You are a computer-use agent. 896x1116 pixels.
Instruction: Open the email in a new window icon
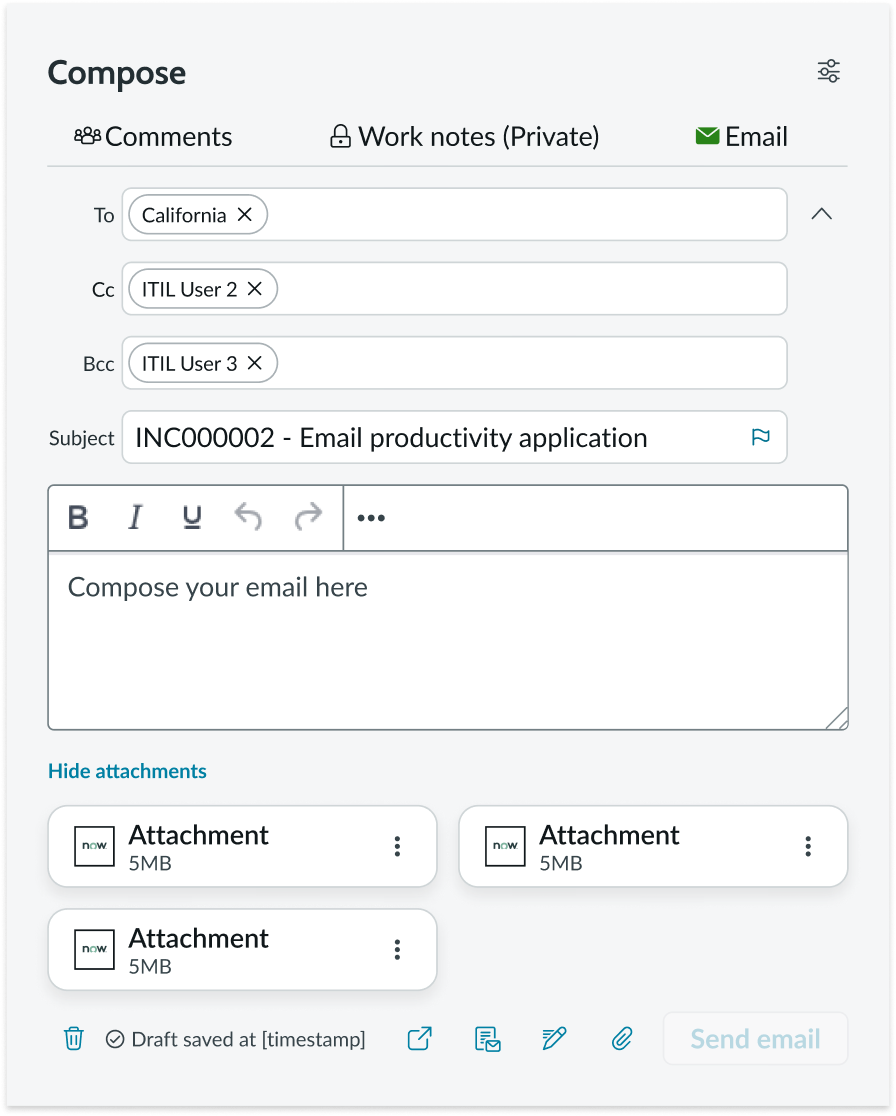point(420,1038)
